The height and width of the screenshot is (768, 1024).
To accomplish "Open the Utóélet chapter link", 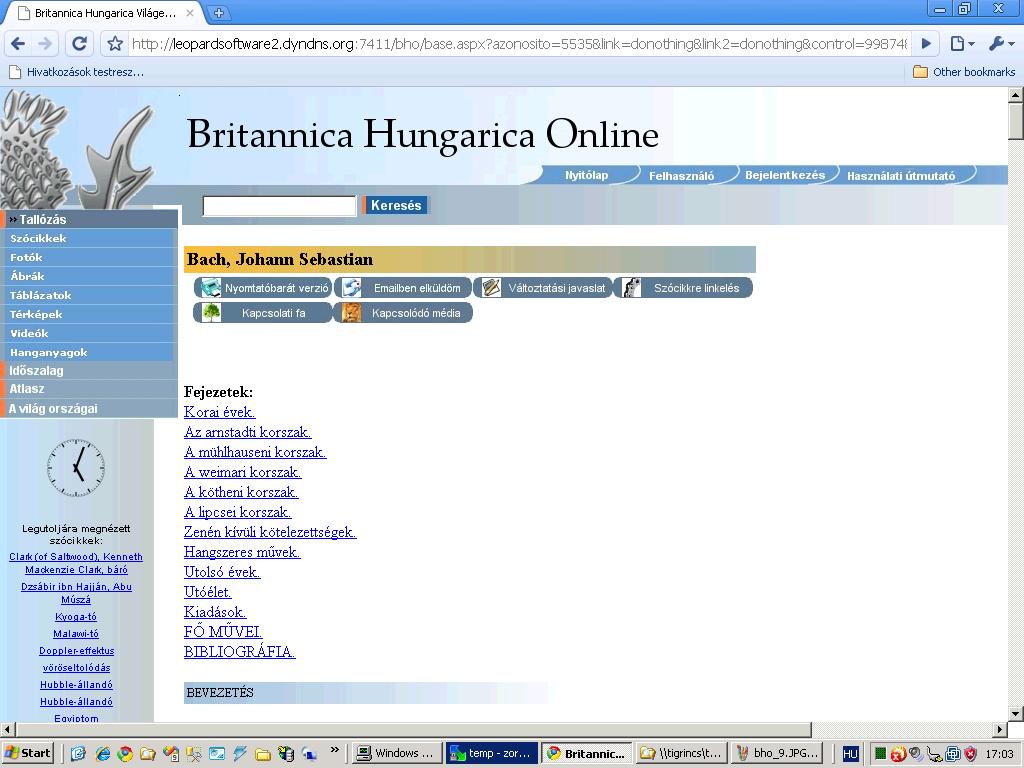I will coord(208,592).
